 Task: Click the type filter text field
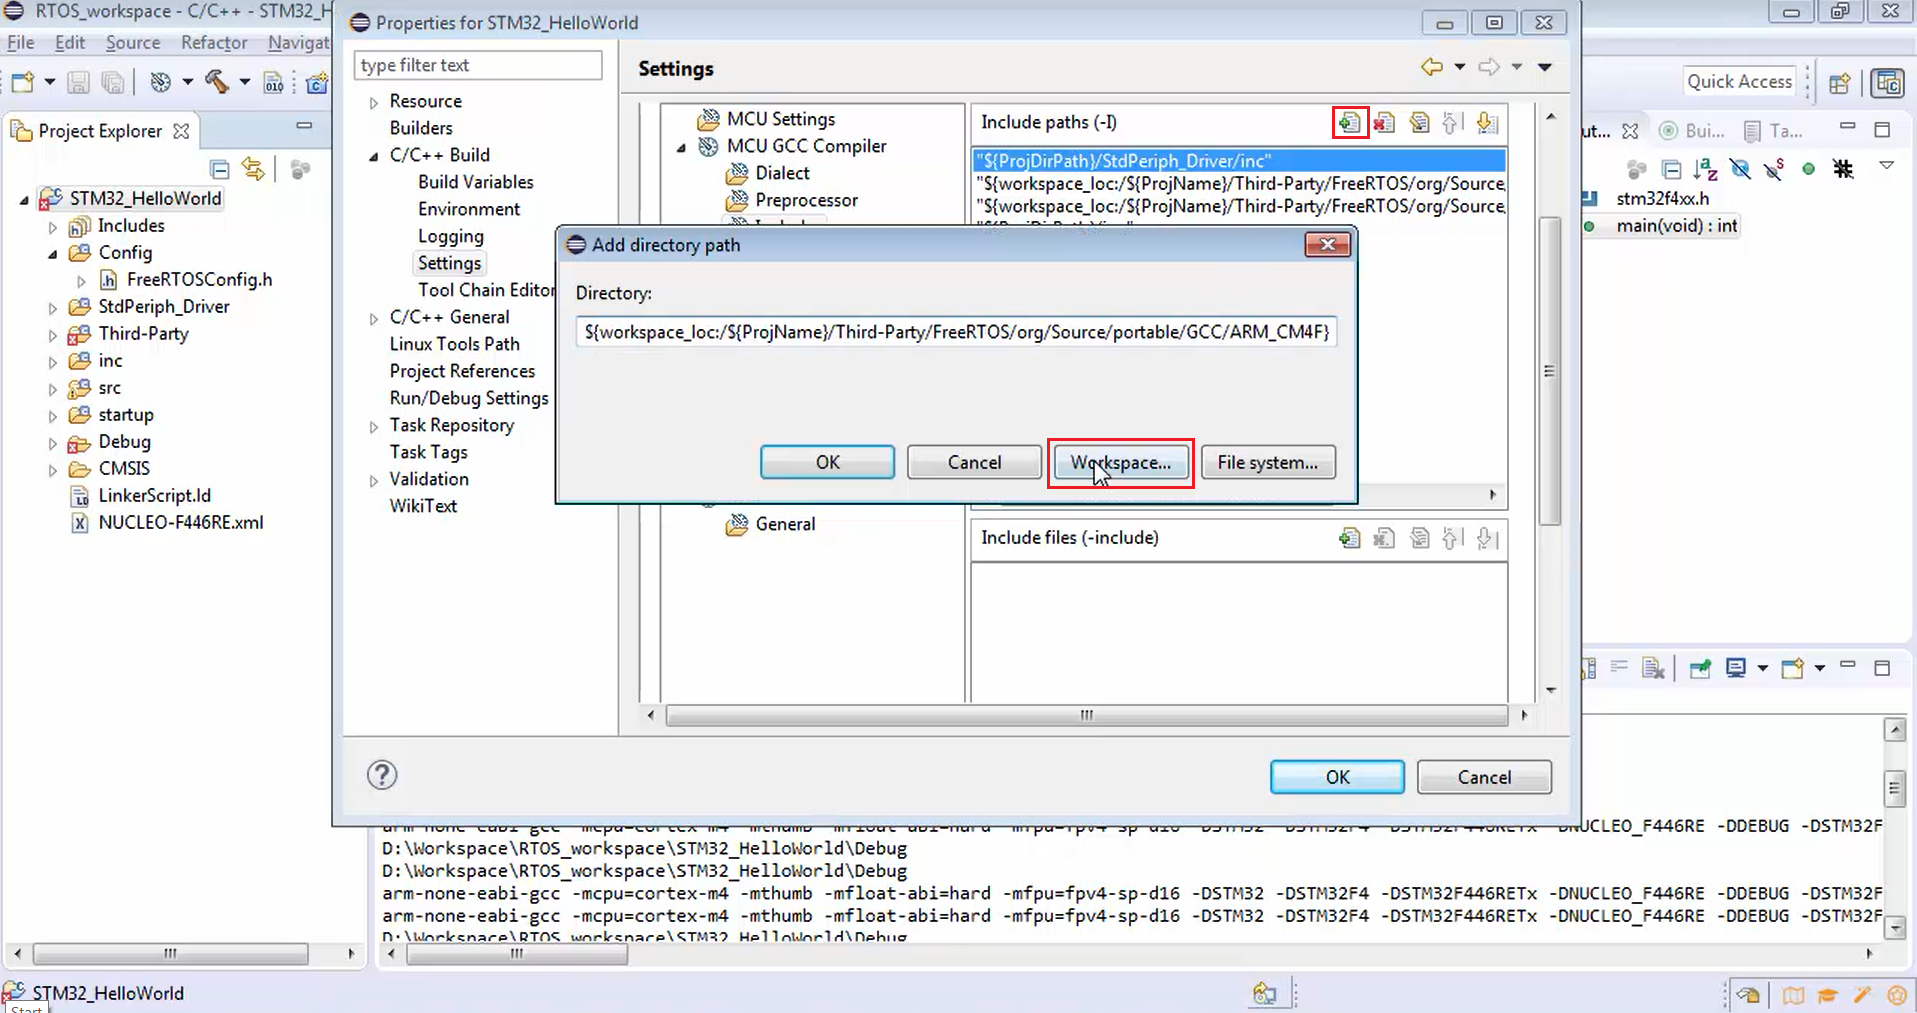[478, 65]
